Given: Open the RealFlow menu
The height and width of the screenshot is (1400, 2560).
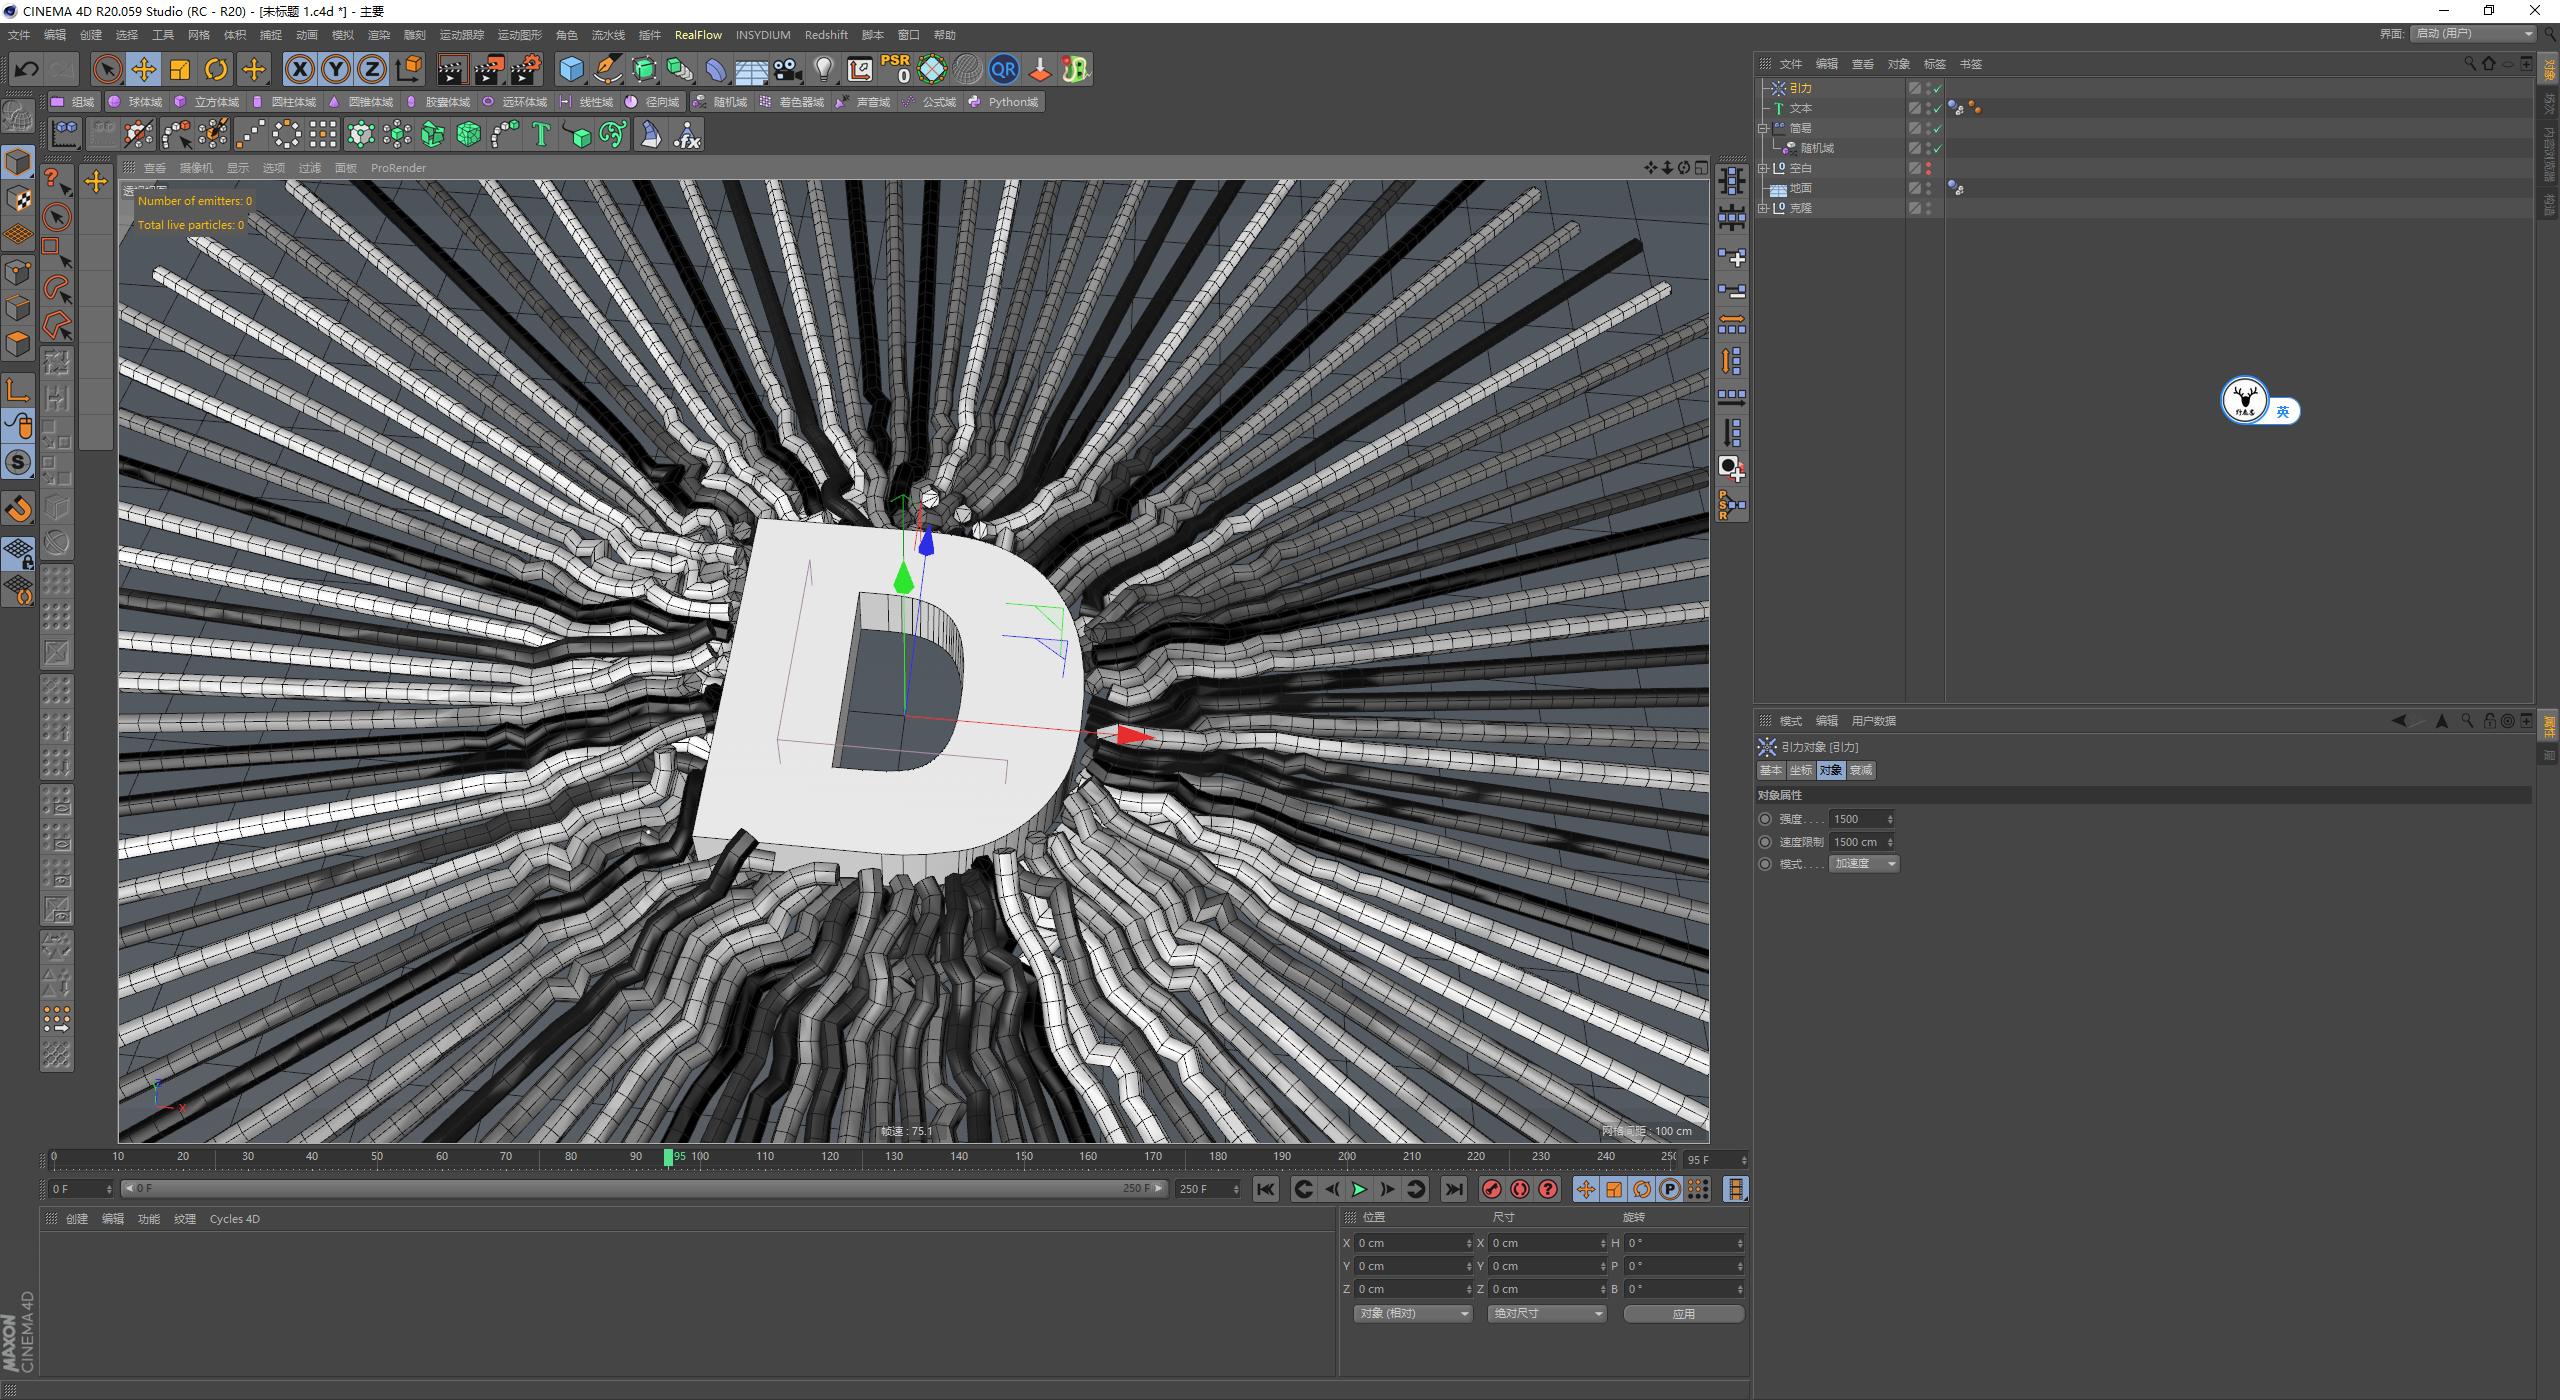Looking at the screenshot, I should tap(699, 34).
